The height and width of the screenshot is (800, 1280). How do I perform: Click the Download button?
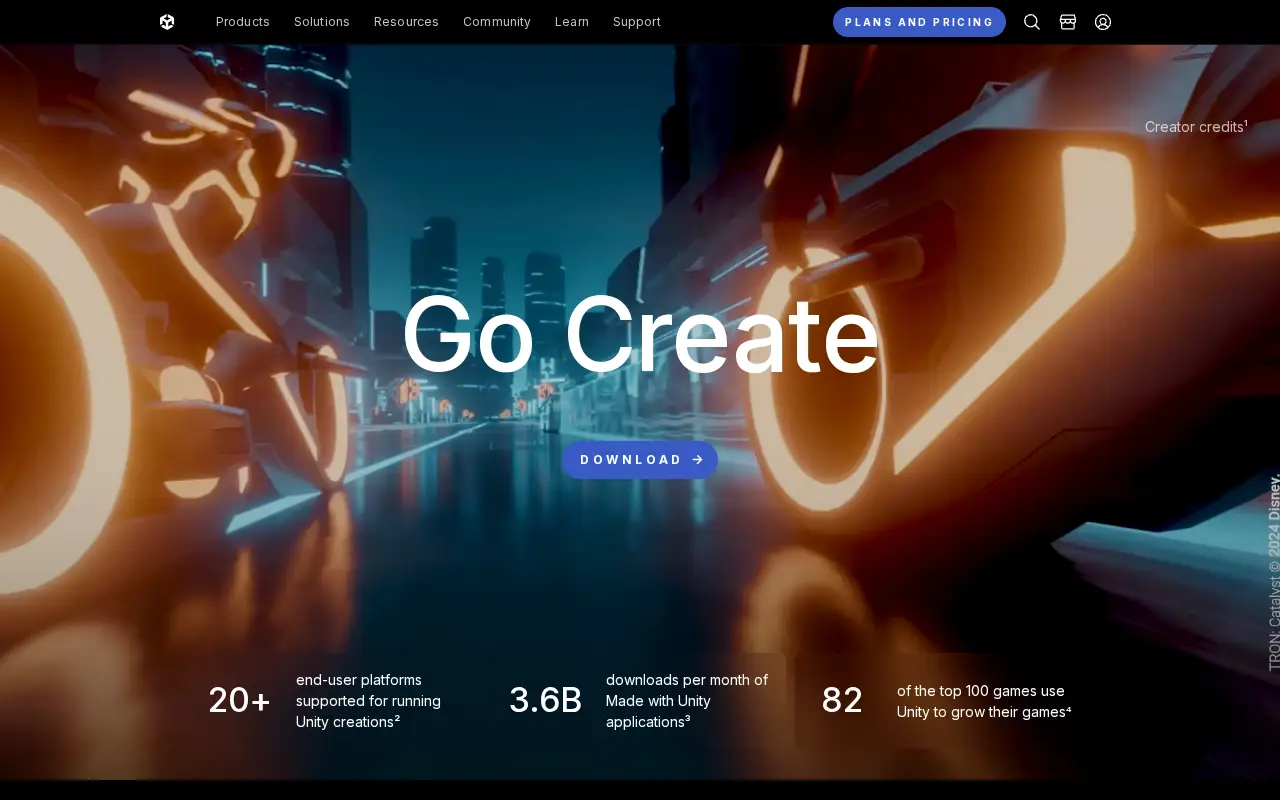[x=640, y=460]
